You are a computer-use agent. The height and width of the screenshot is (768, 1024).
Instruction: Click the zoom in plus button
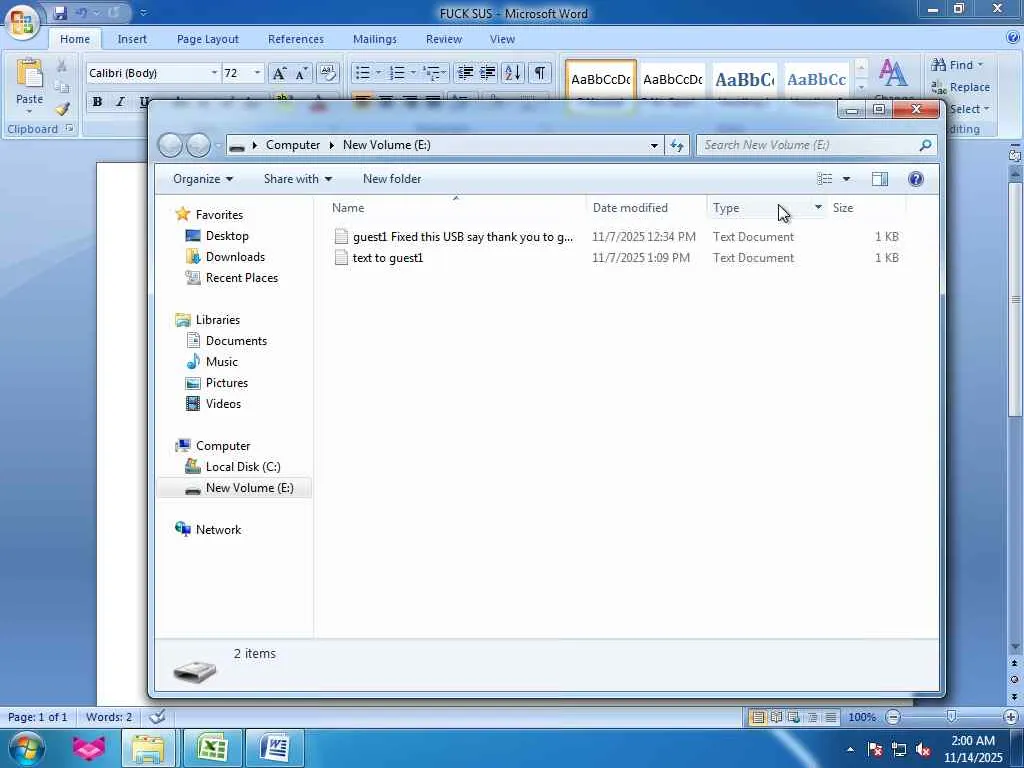[1010, 717]
